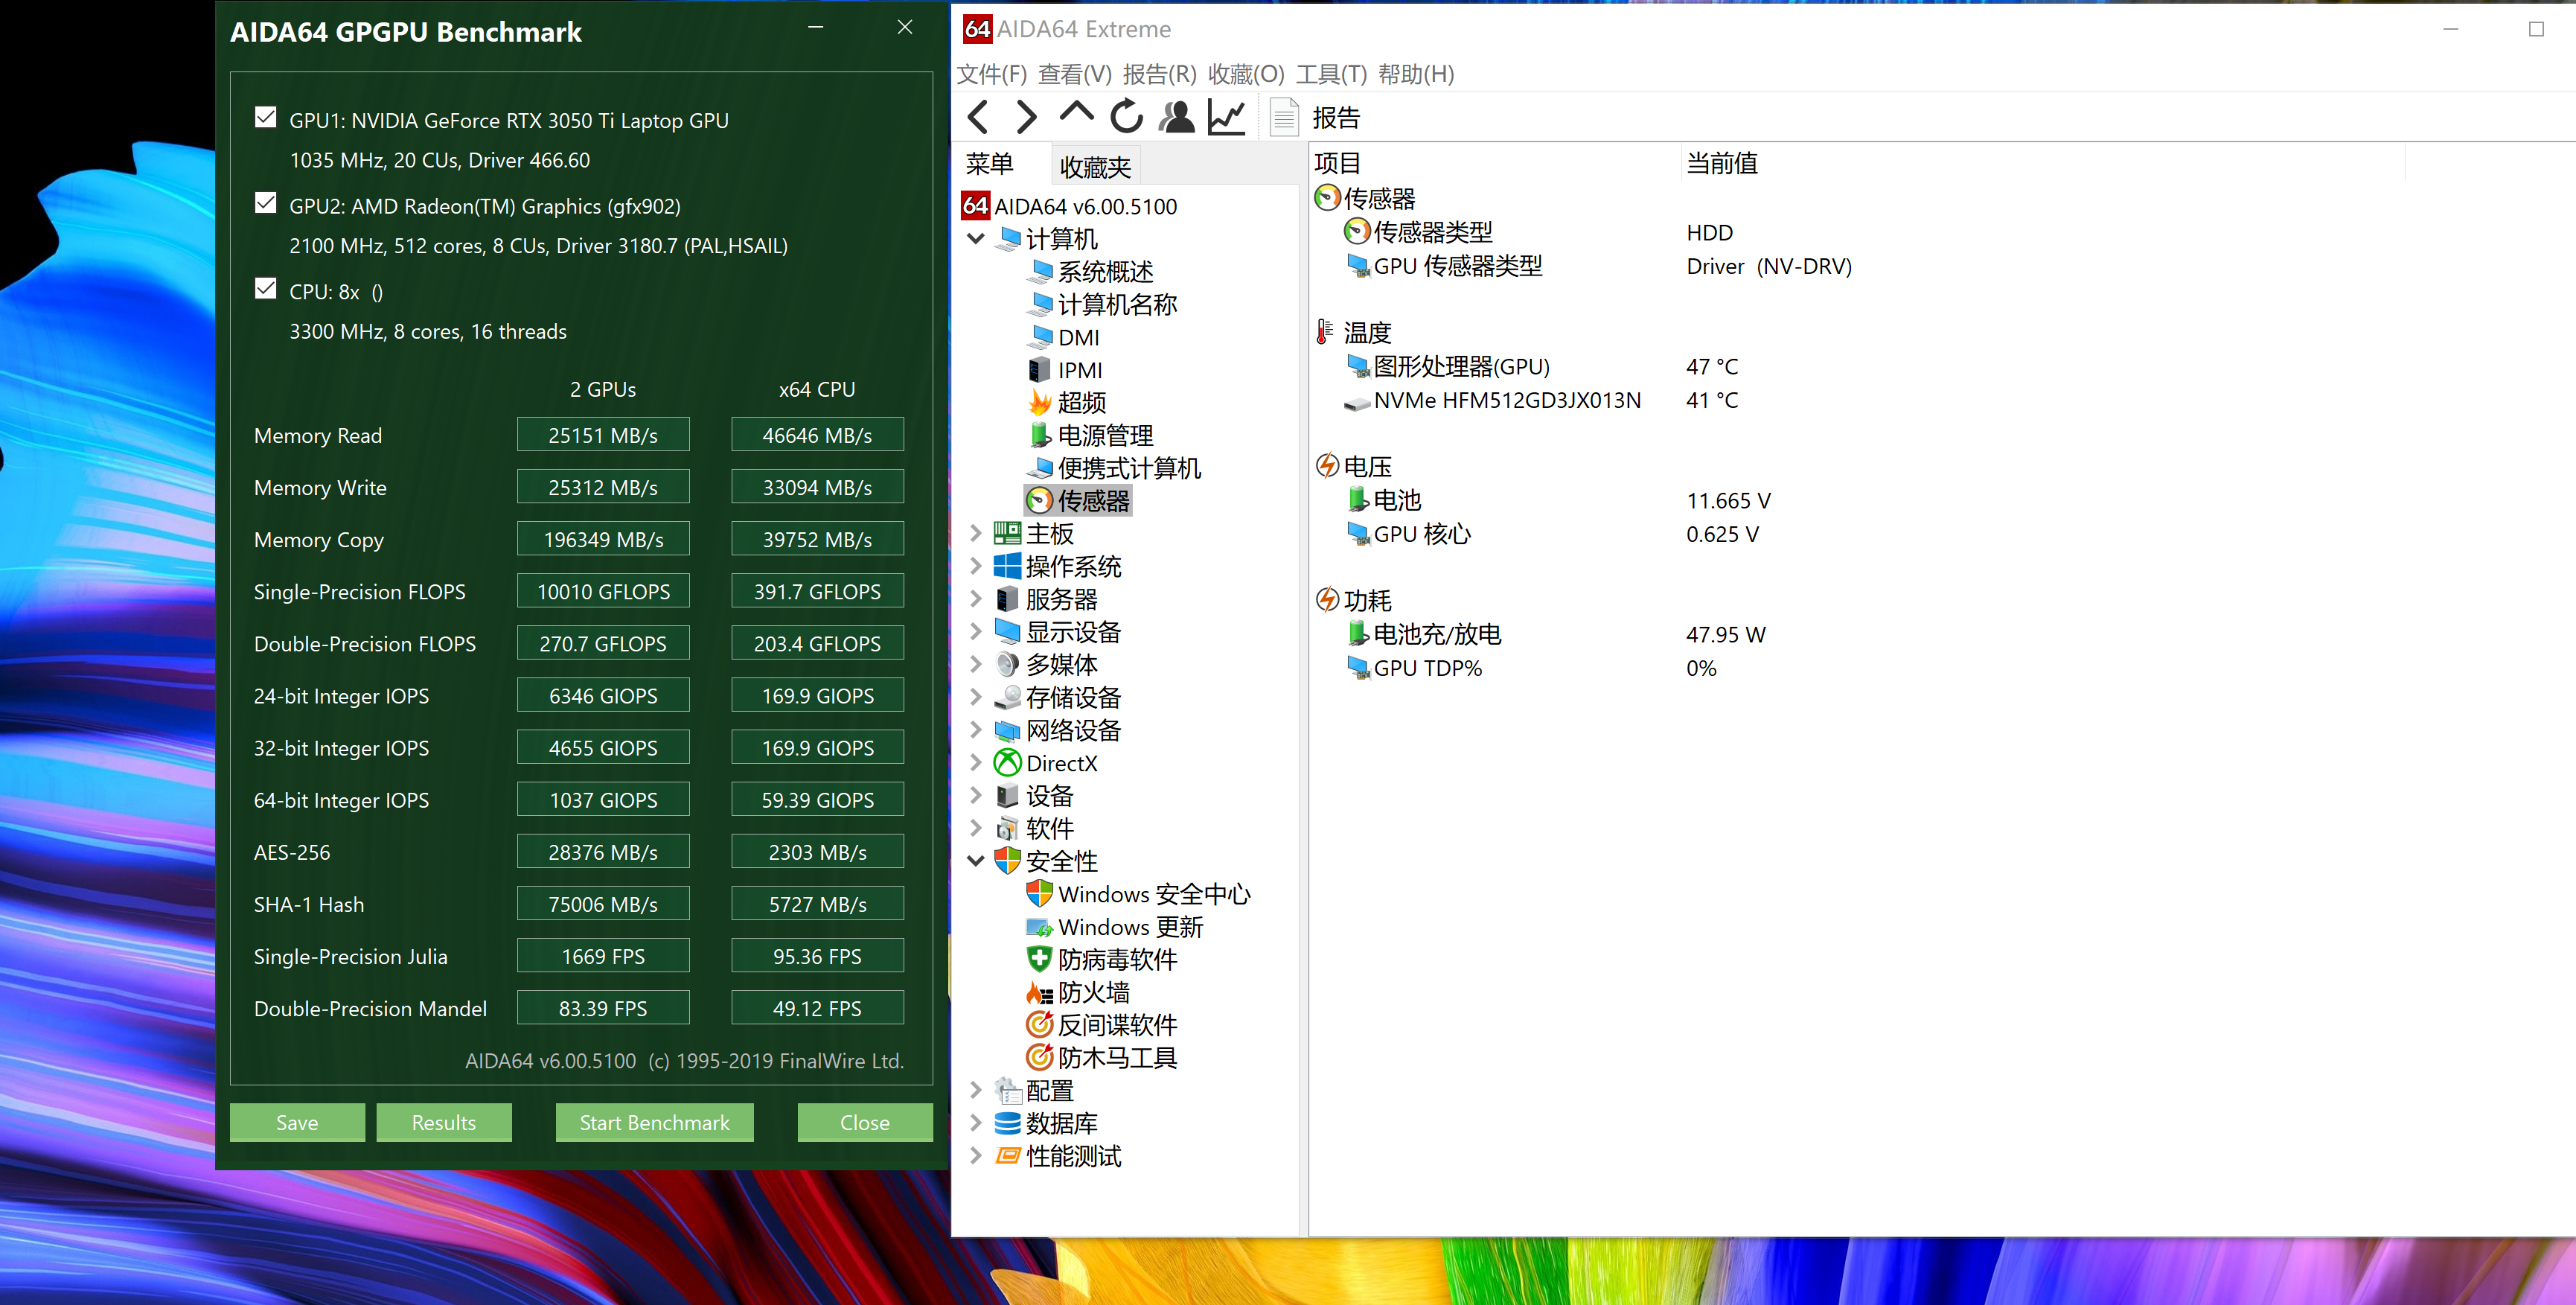Screen dimensions: 2576x1305
Task: Click the Refresh icon in the toolbar
Action: (1126, 117)
